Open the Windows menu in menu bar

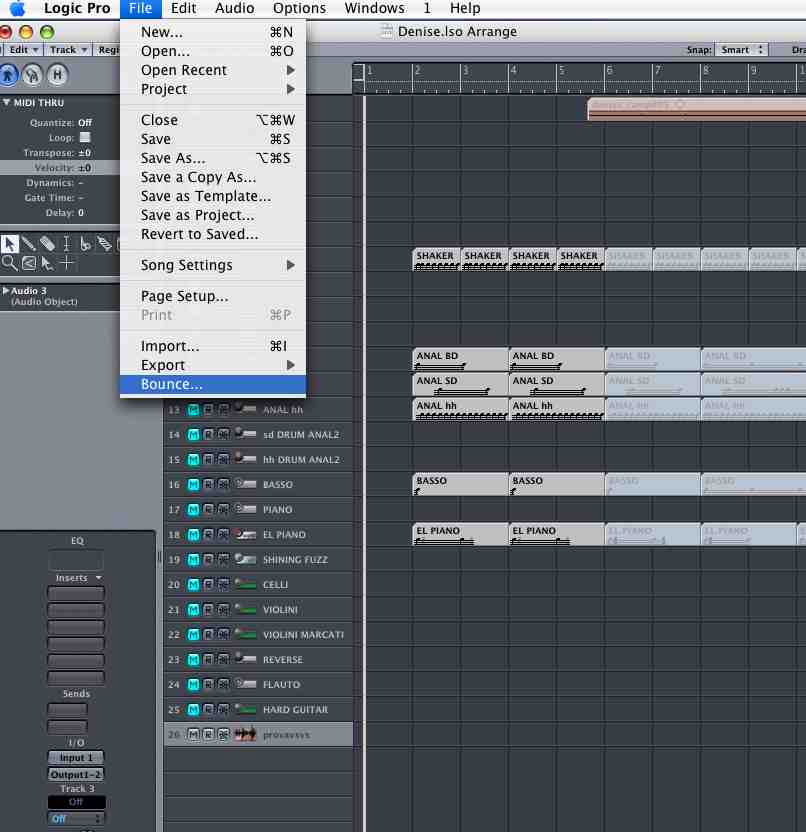click(374, 8)
